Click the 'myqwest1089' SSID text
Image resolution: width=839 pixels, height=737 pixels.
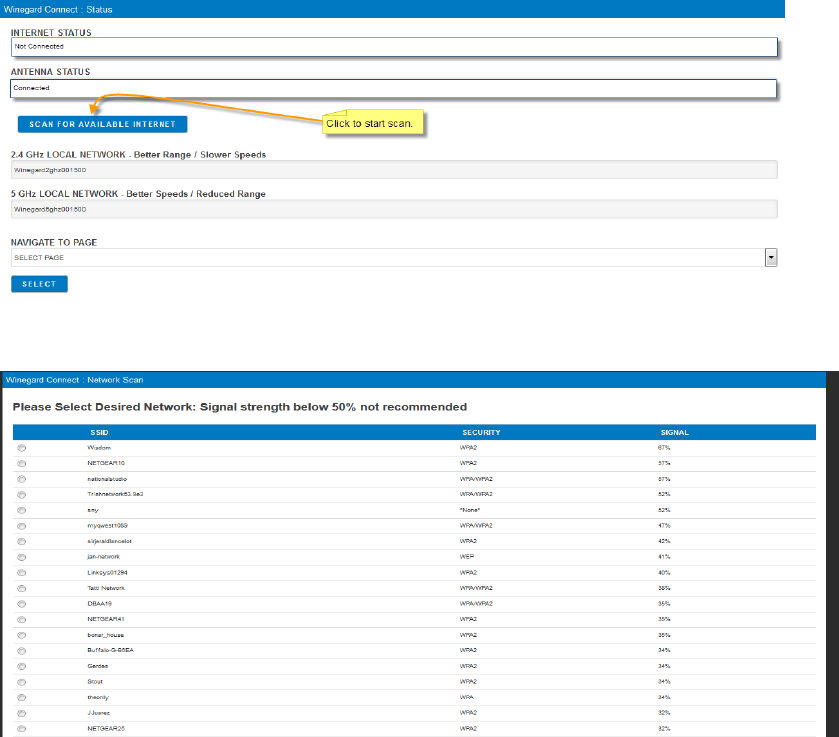pos(108,526)
